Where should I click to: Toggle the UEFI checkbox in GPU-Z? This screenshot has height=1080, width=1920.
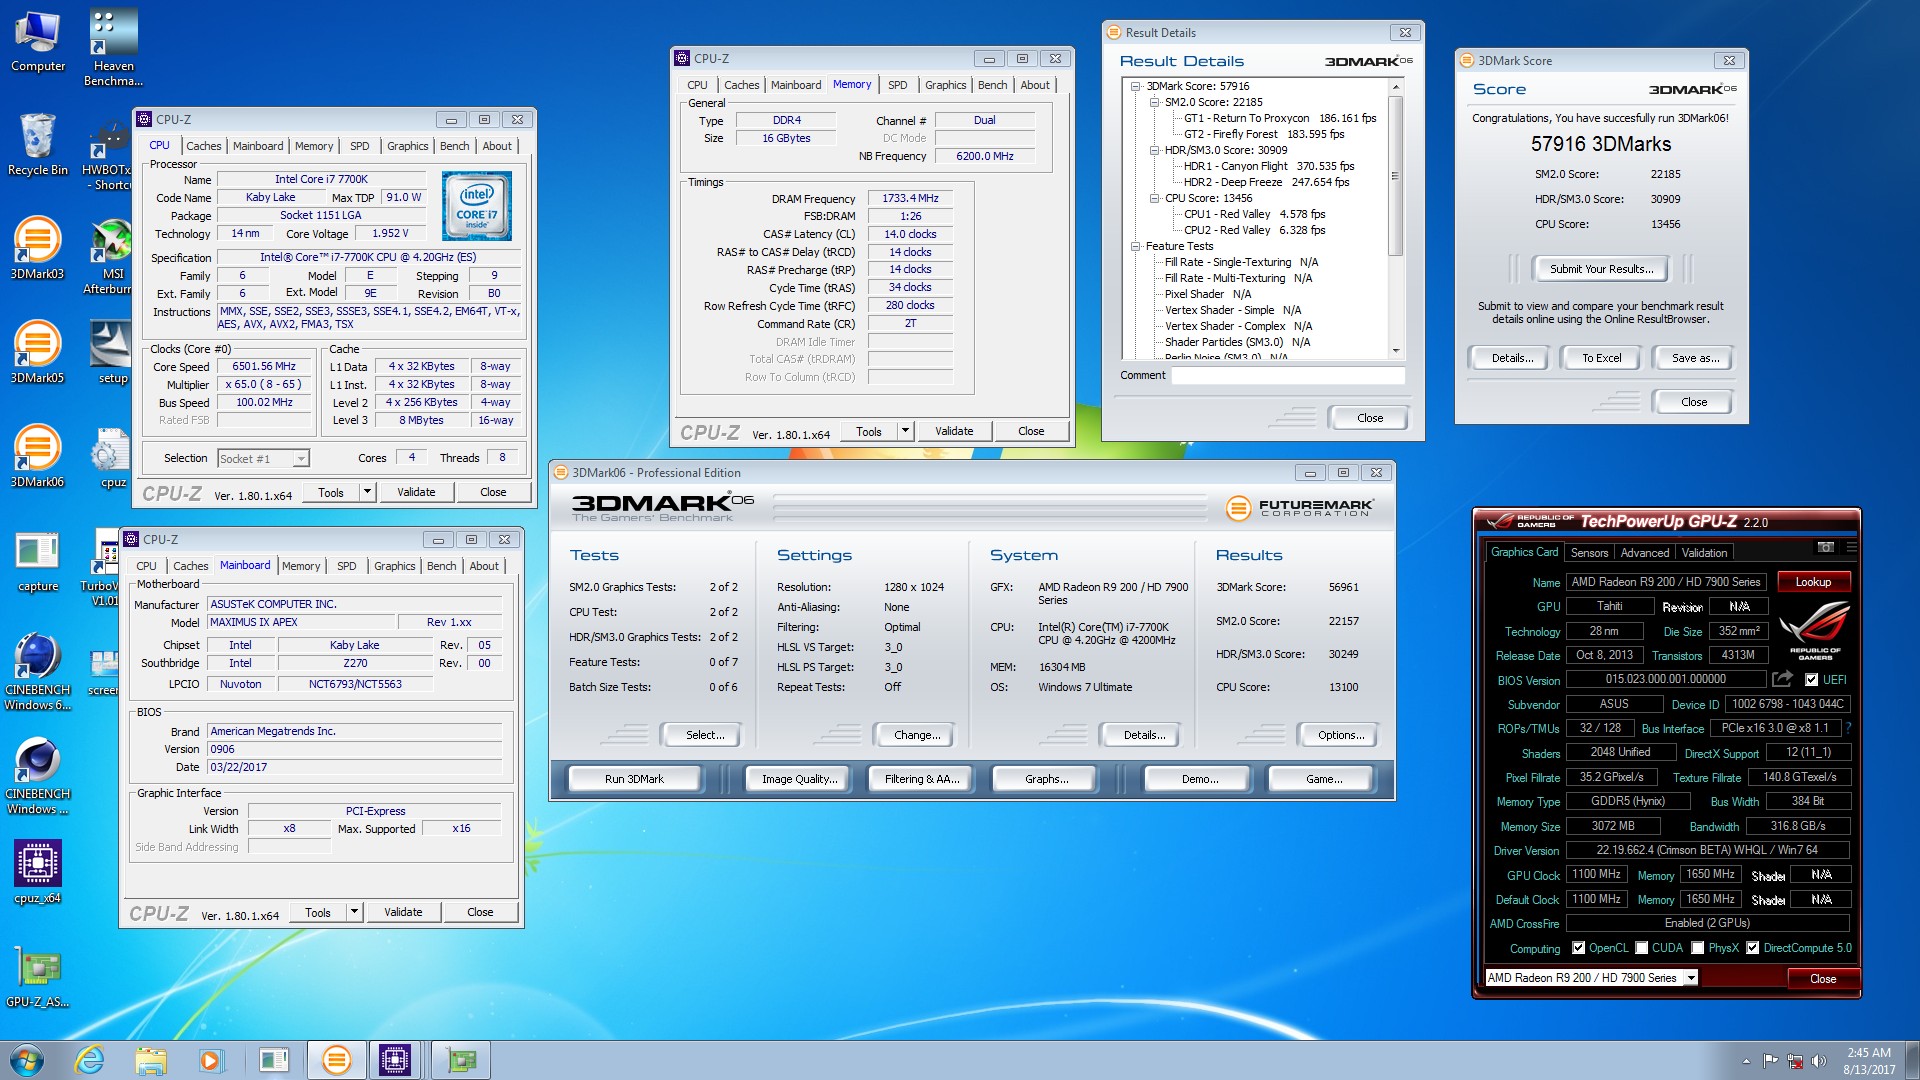(x=1812, y=679)
